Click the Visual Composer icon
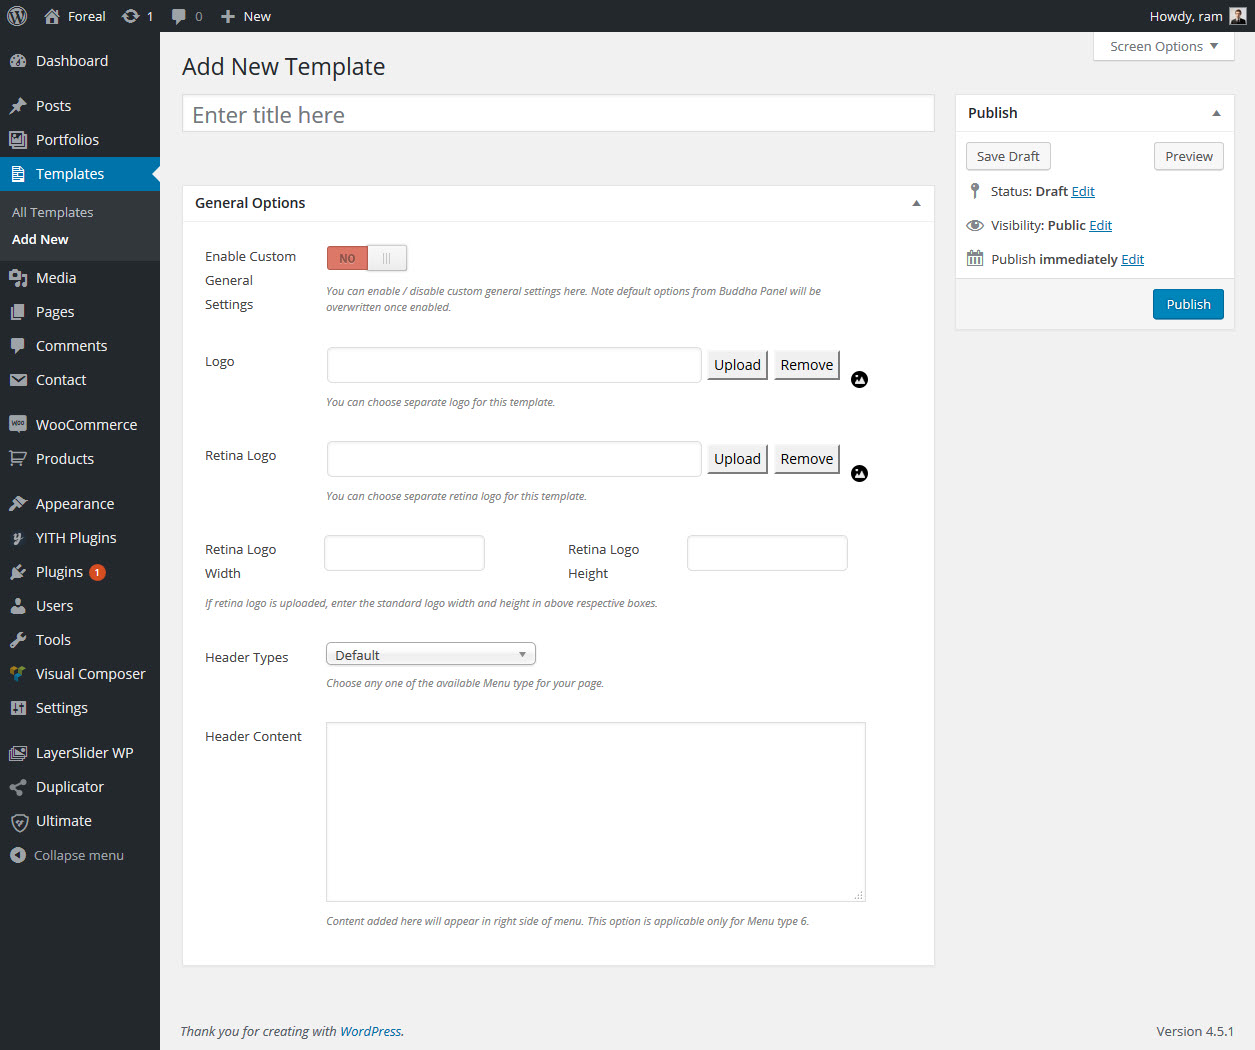This screenshot has height=1050, width=1255. 18,674
